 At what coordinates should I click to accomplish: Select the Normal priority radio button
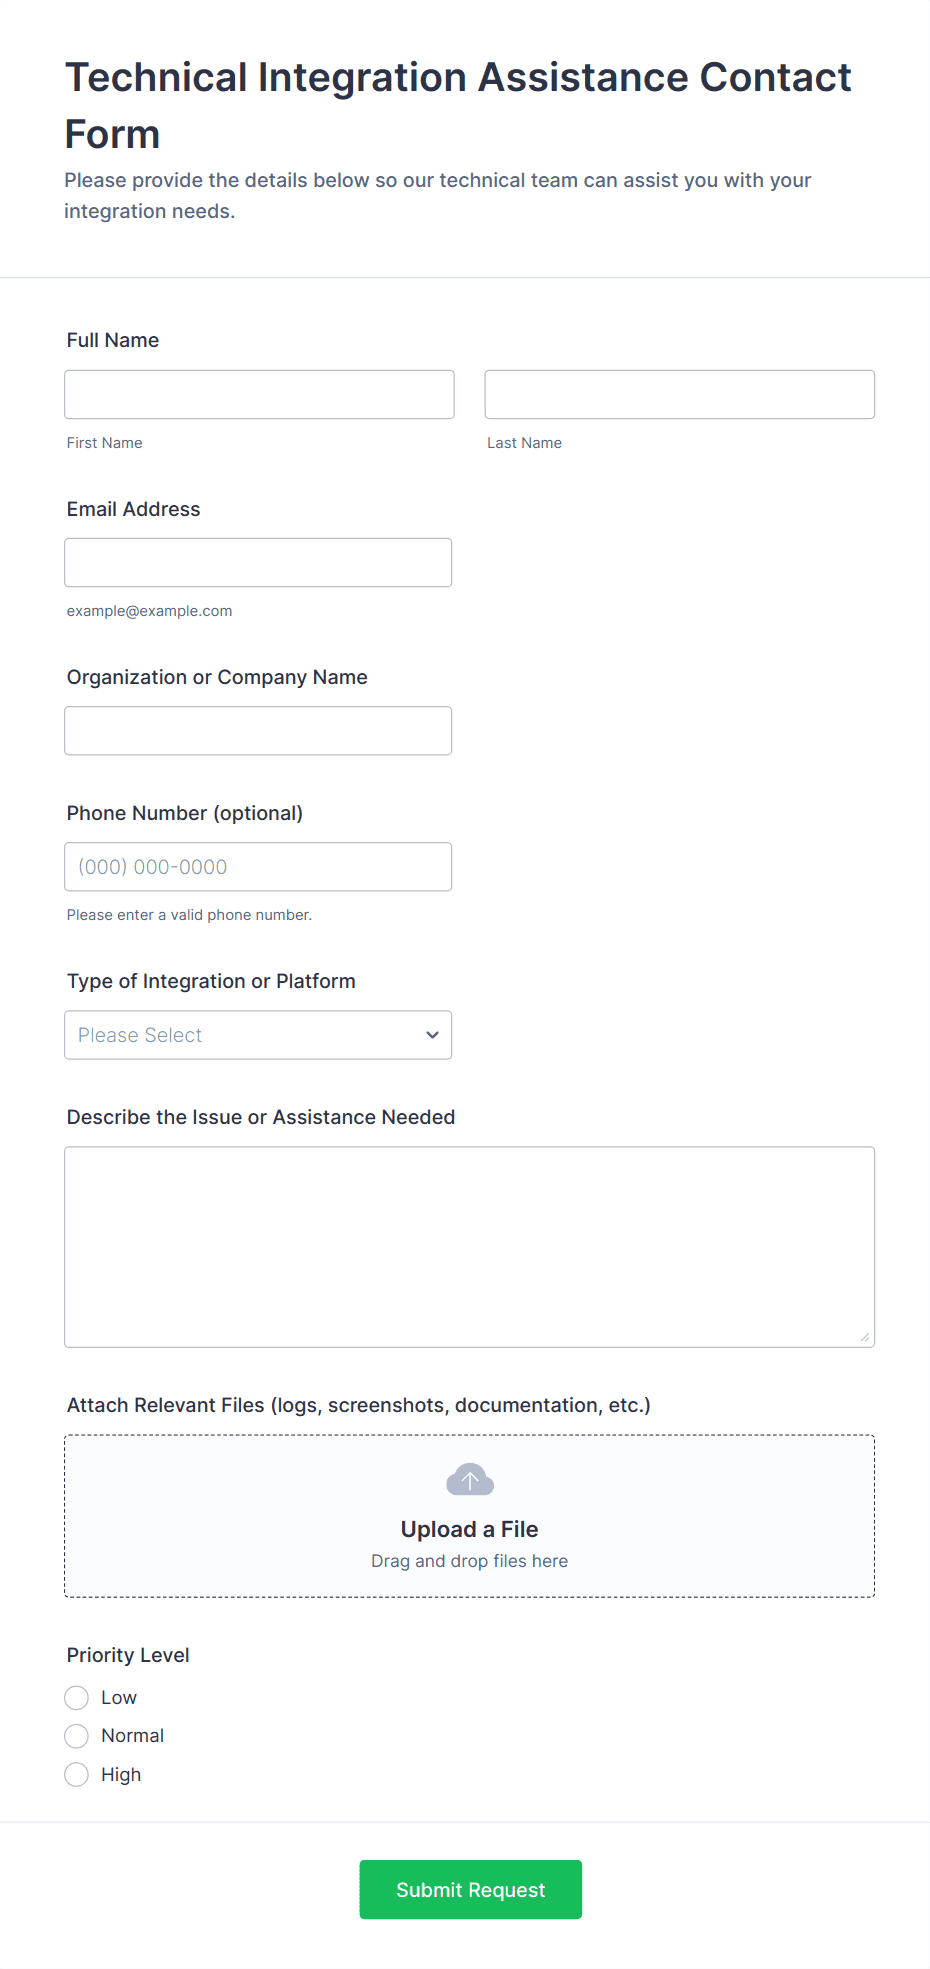tap(77, 1736)
